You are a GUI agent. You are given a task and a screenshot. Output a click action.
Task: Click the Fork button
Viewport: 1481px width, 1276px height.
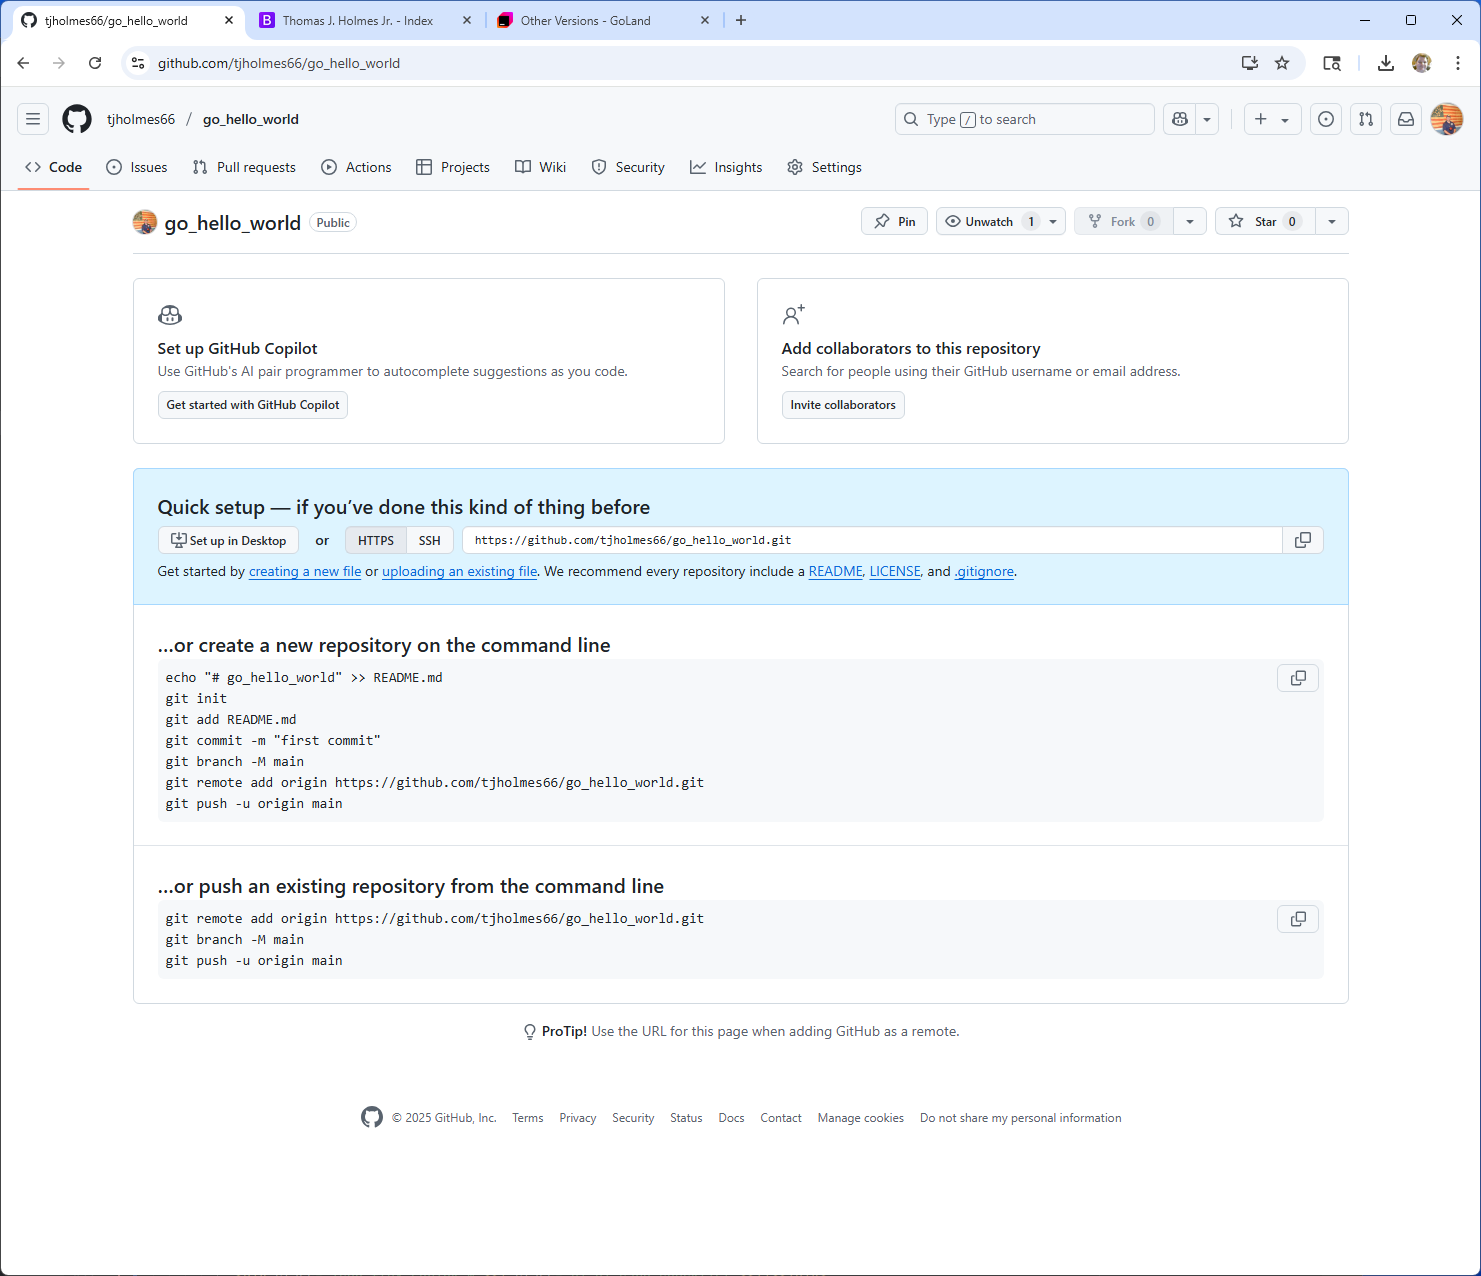pyautogui.click(x=1124, y=221)
